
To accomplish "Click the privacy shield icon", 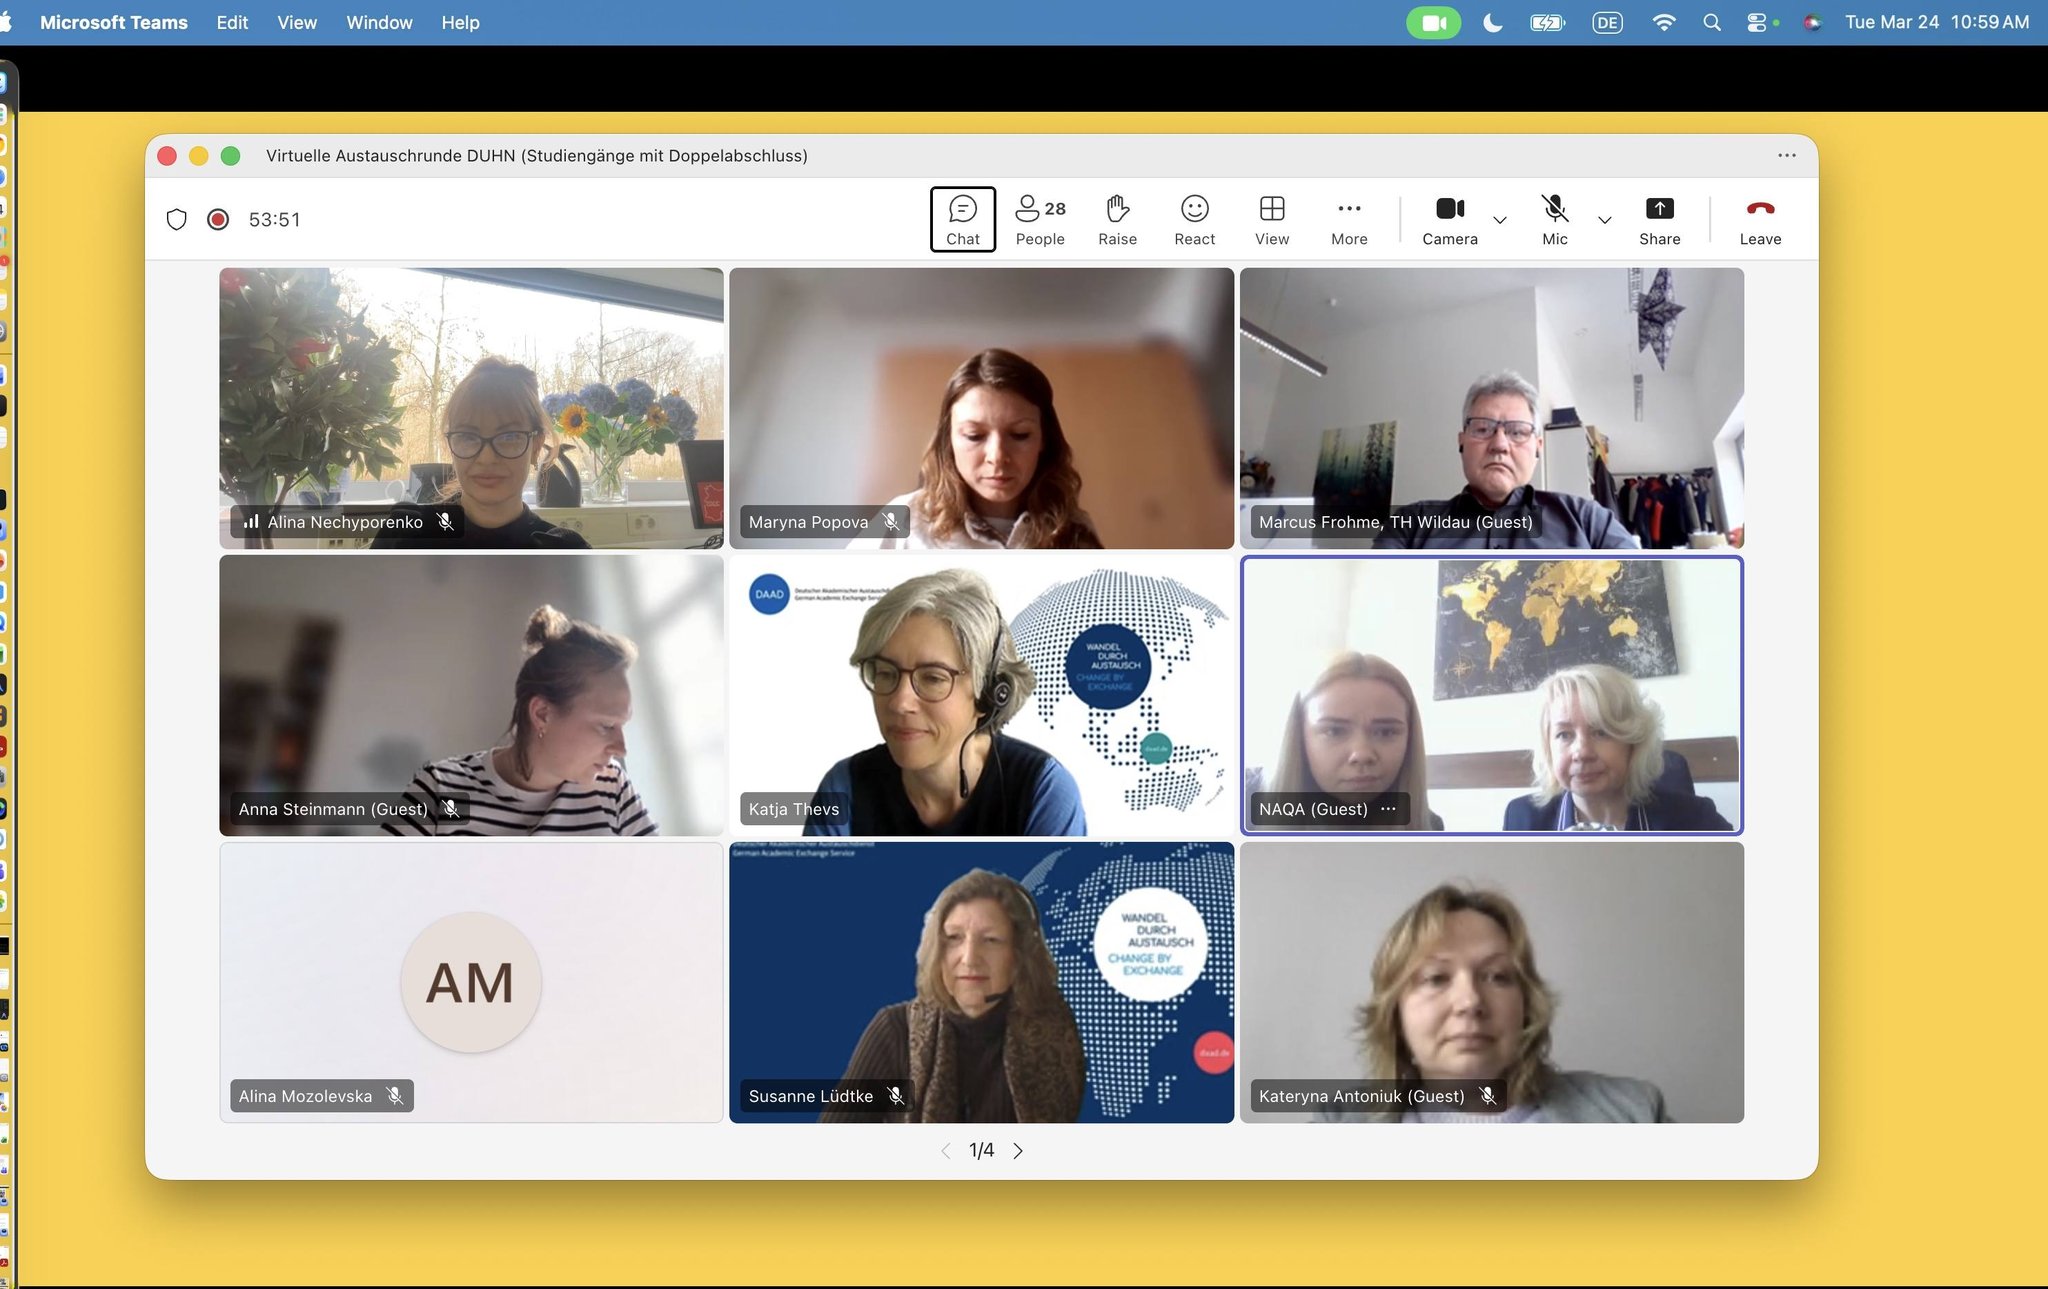I will (x=177, y=219).
